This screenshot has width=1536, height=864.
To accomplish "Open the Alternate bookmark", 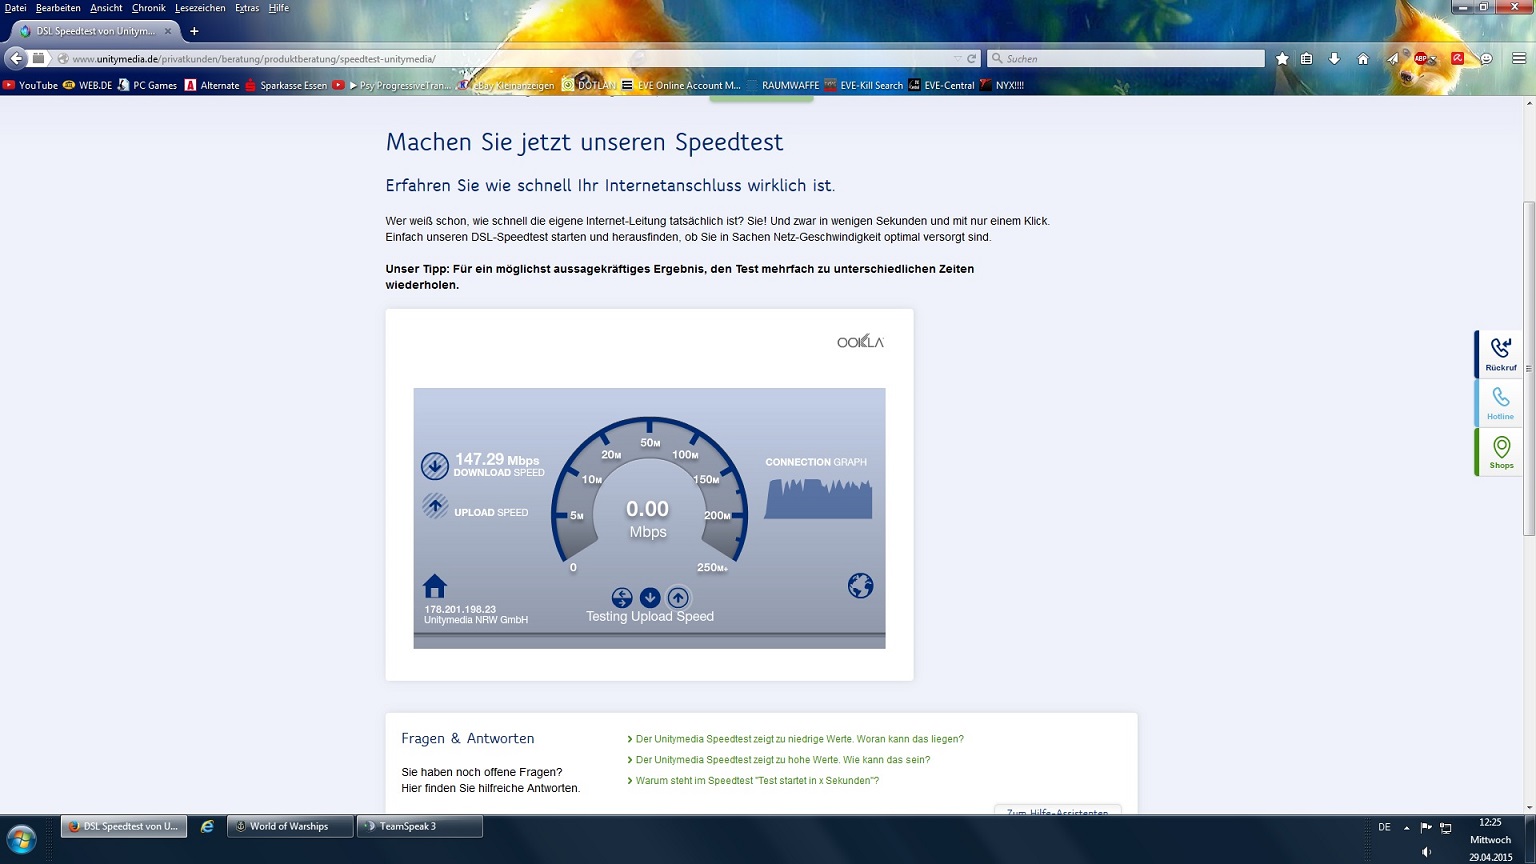I will tap(212, 85).
